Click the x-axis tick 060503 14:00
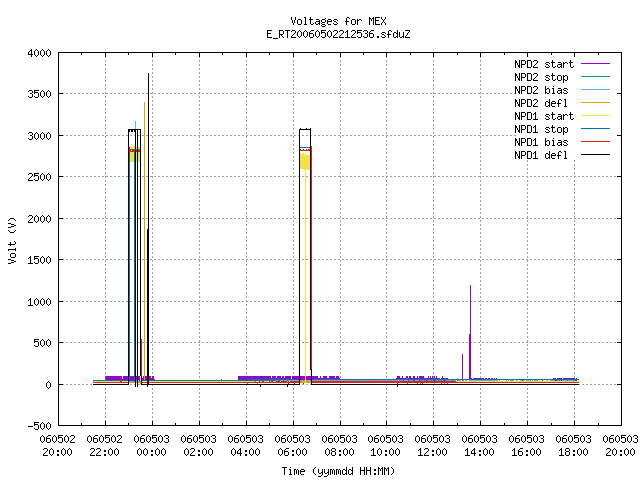The width and height of the screenshot is (640, 480). [x=479, y=445]
